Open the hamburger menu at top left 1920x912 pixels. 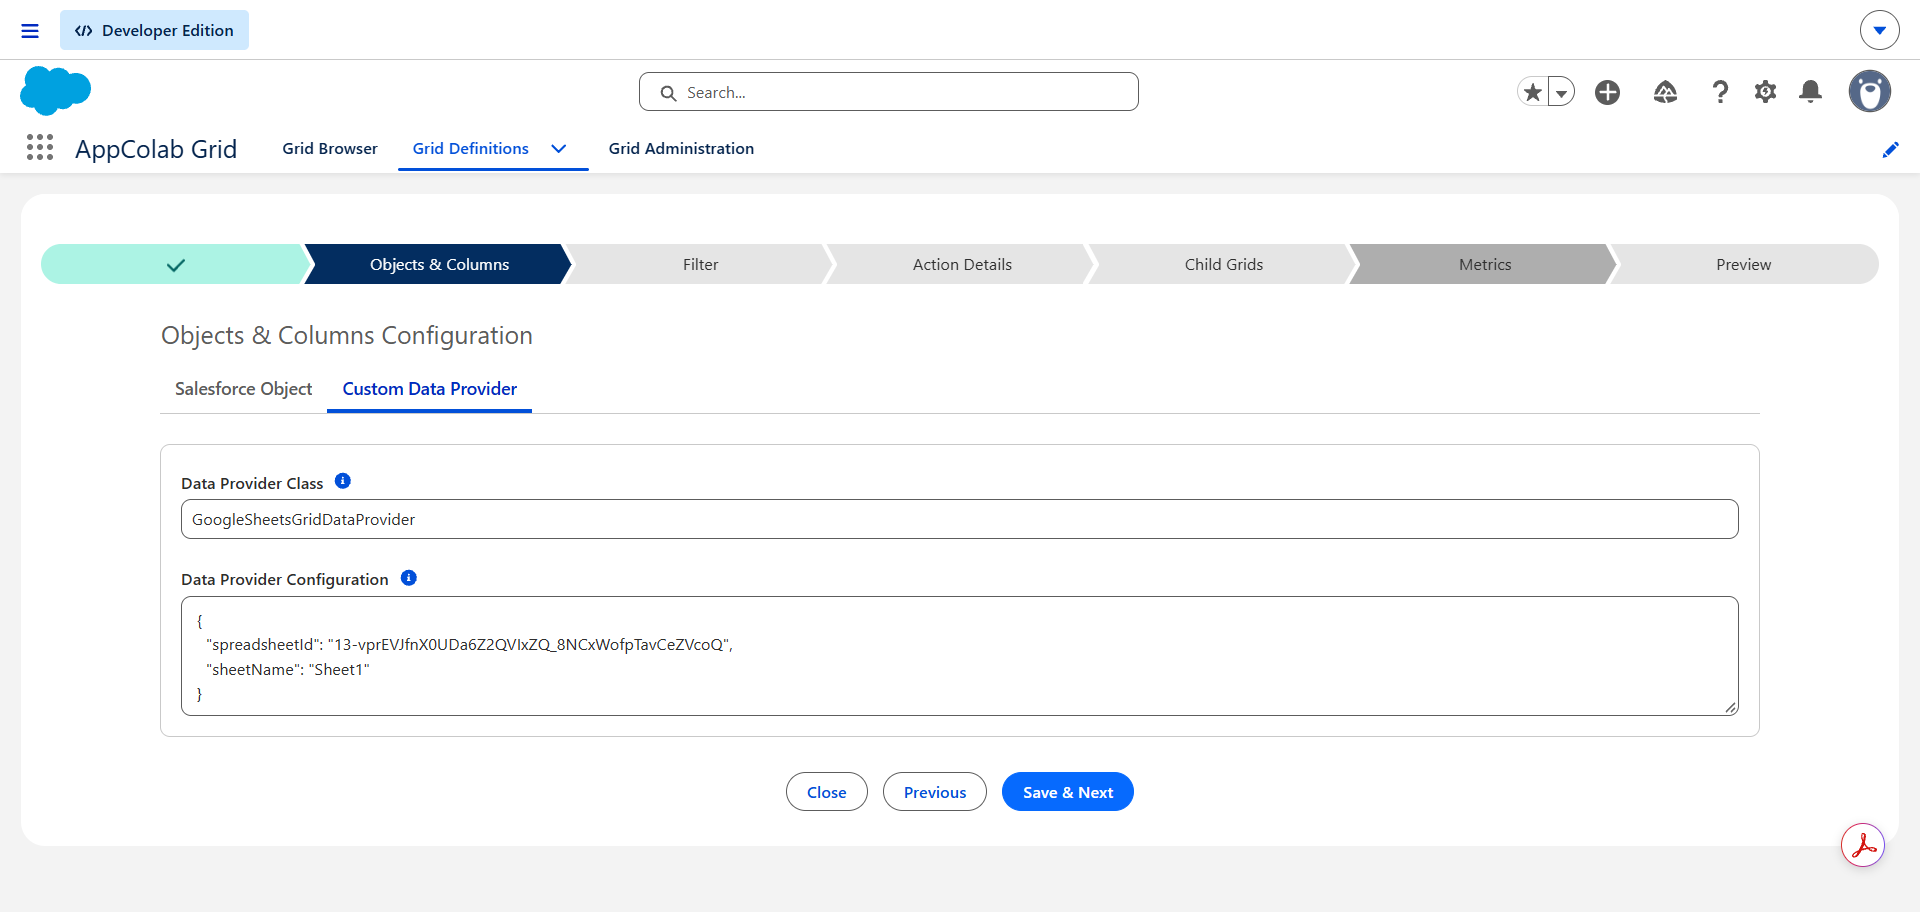pos(30,31)
